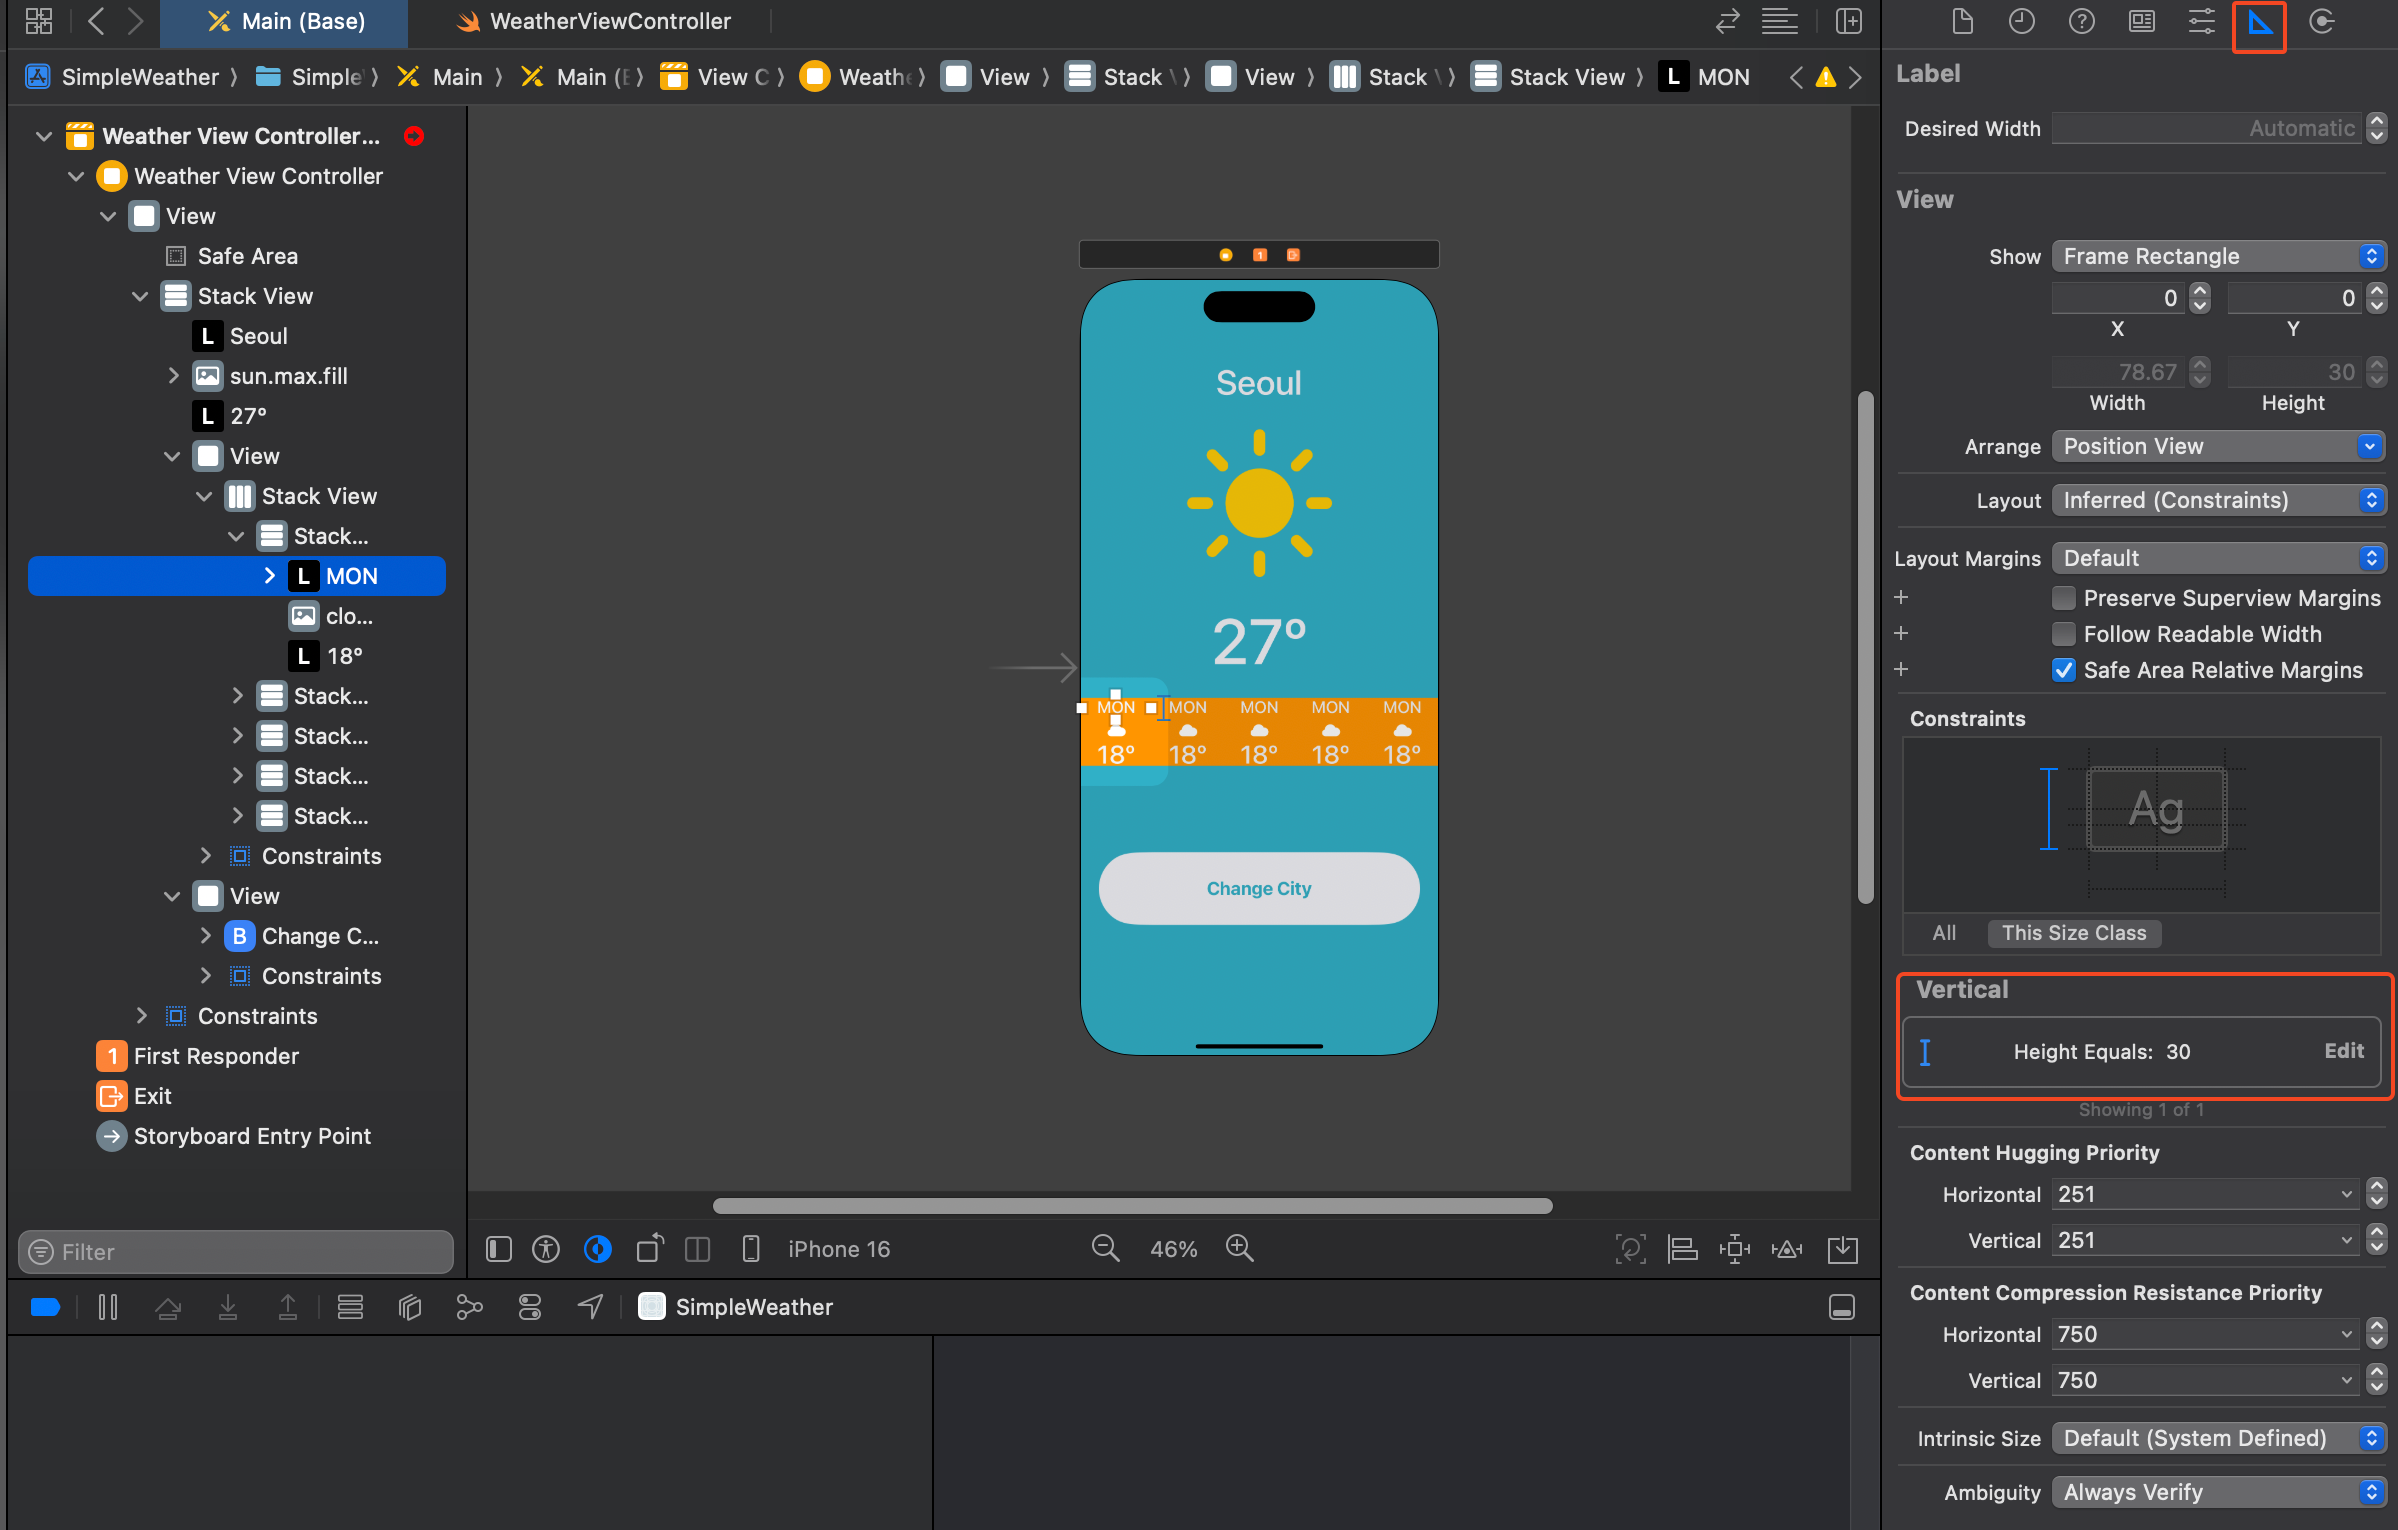Click the outline Filter text field
The width and height of the screenshot is (2398, 1530).
tap(236, 1252)
